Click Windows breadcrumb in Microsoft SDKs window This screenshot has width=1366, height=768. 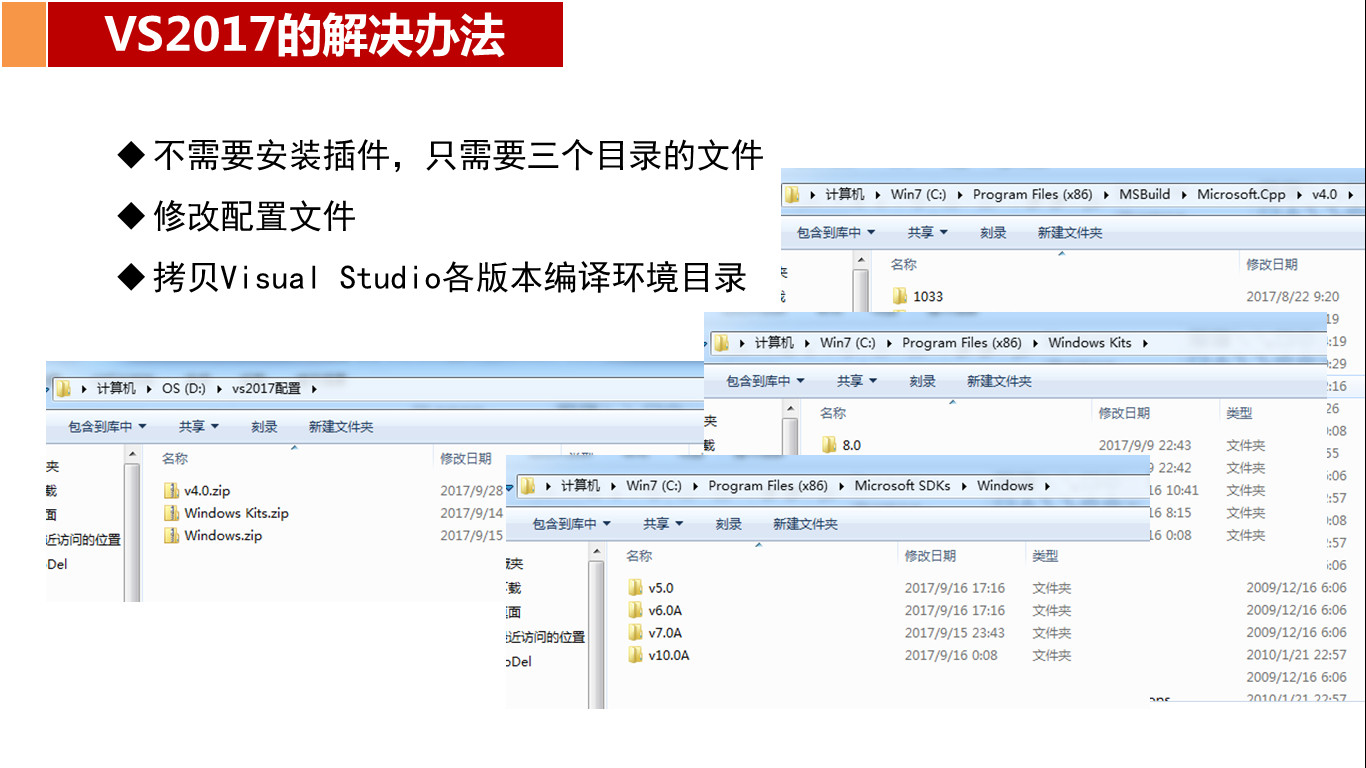(1005, 485)
